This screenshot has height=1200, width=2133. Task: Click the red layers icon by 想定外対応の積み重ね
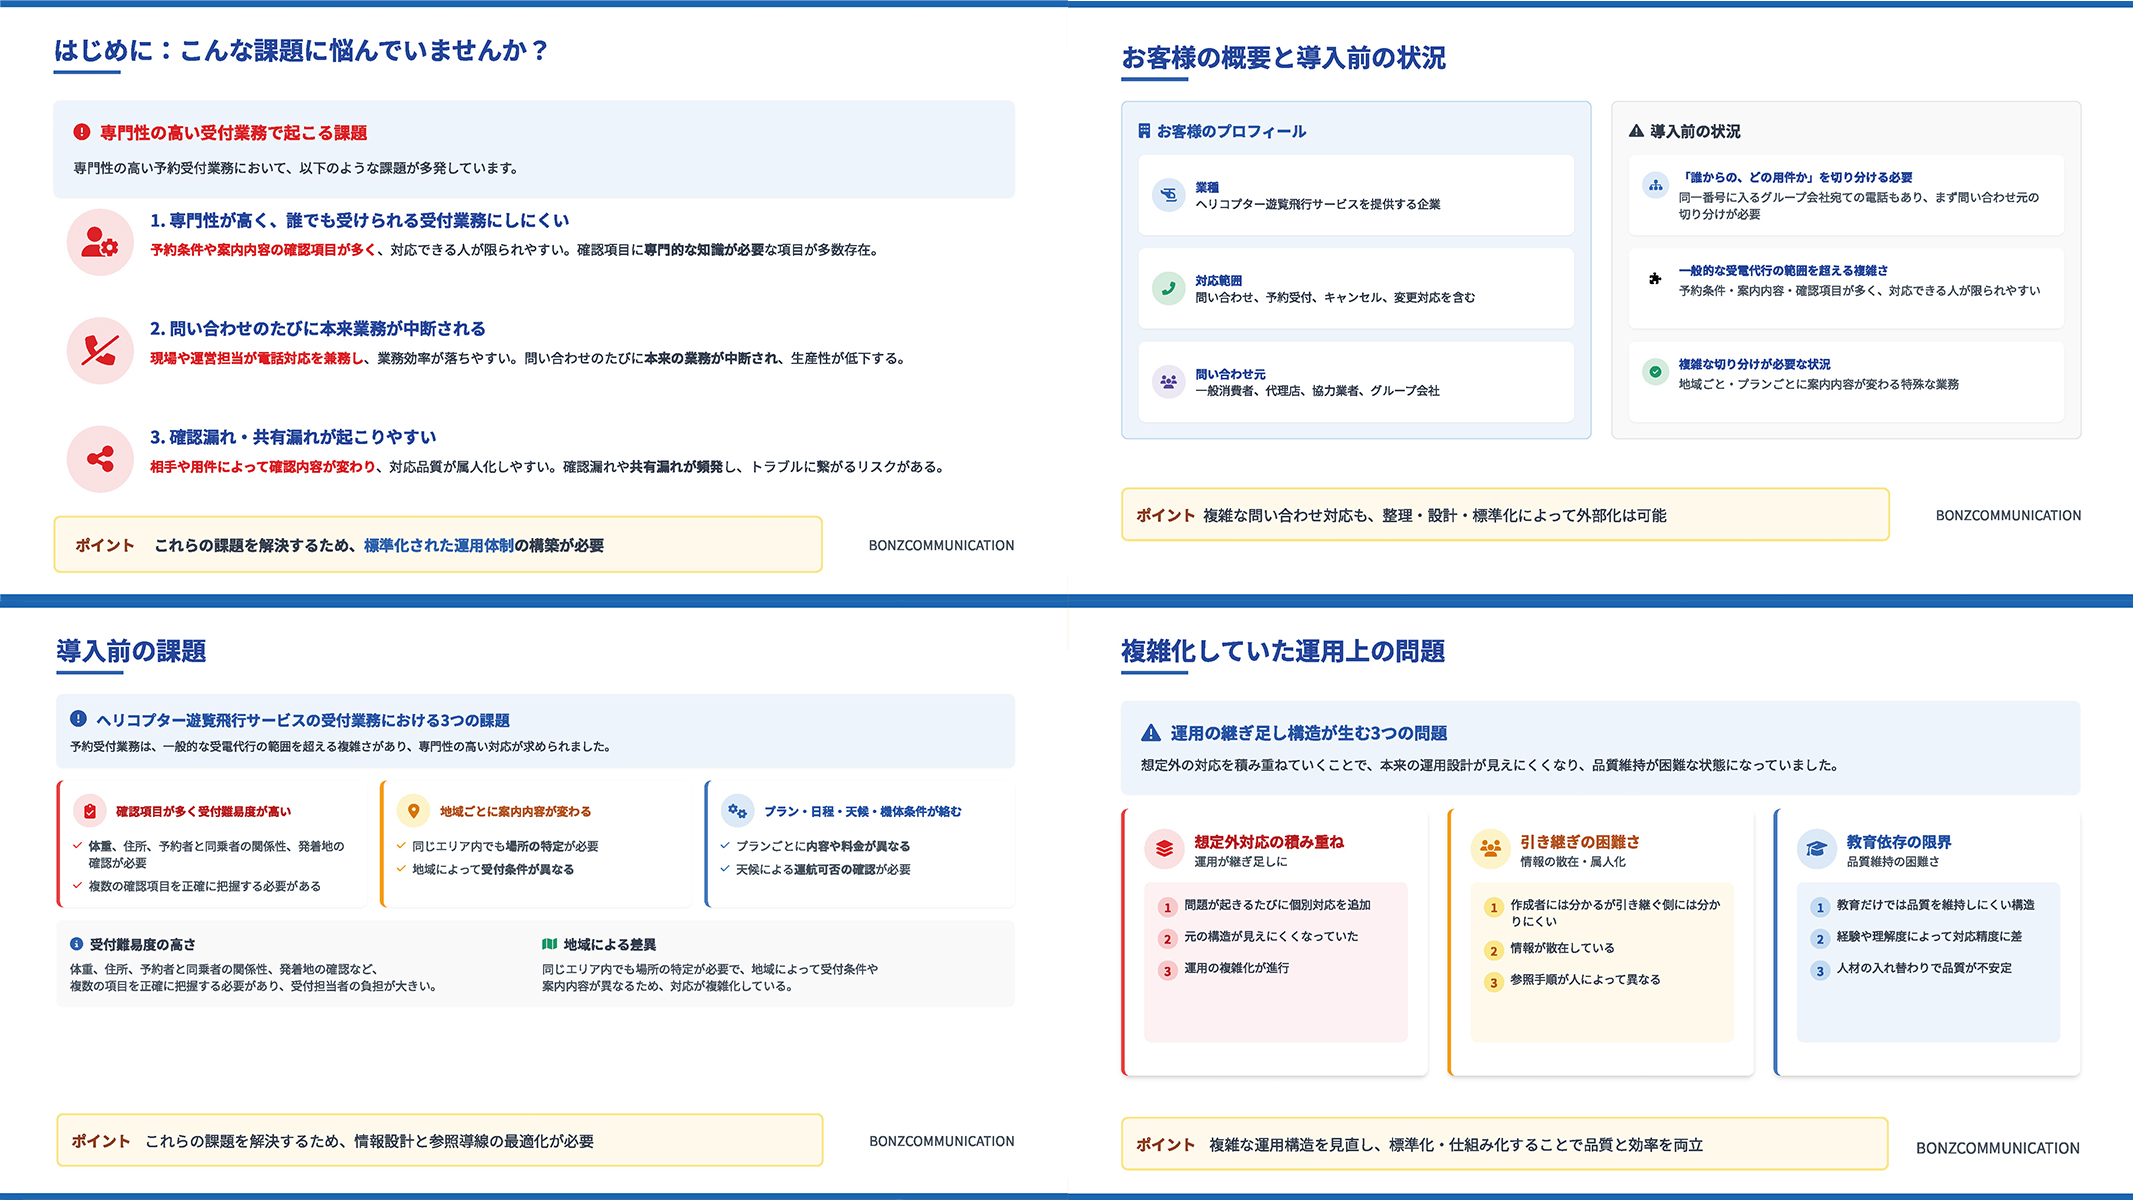[x=1164, y=849]
